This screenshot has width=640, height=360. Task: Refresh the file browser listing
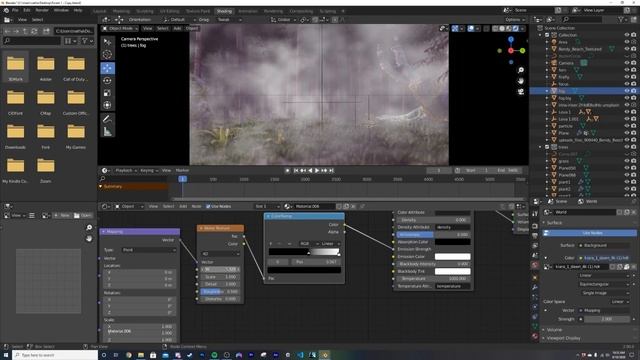tap(34, 31)
